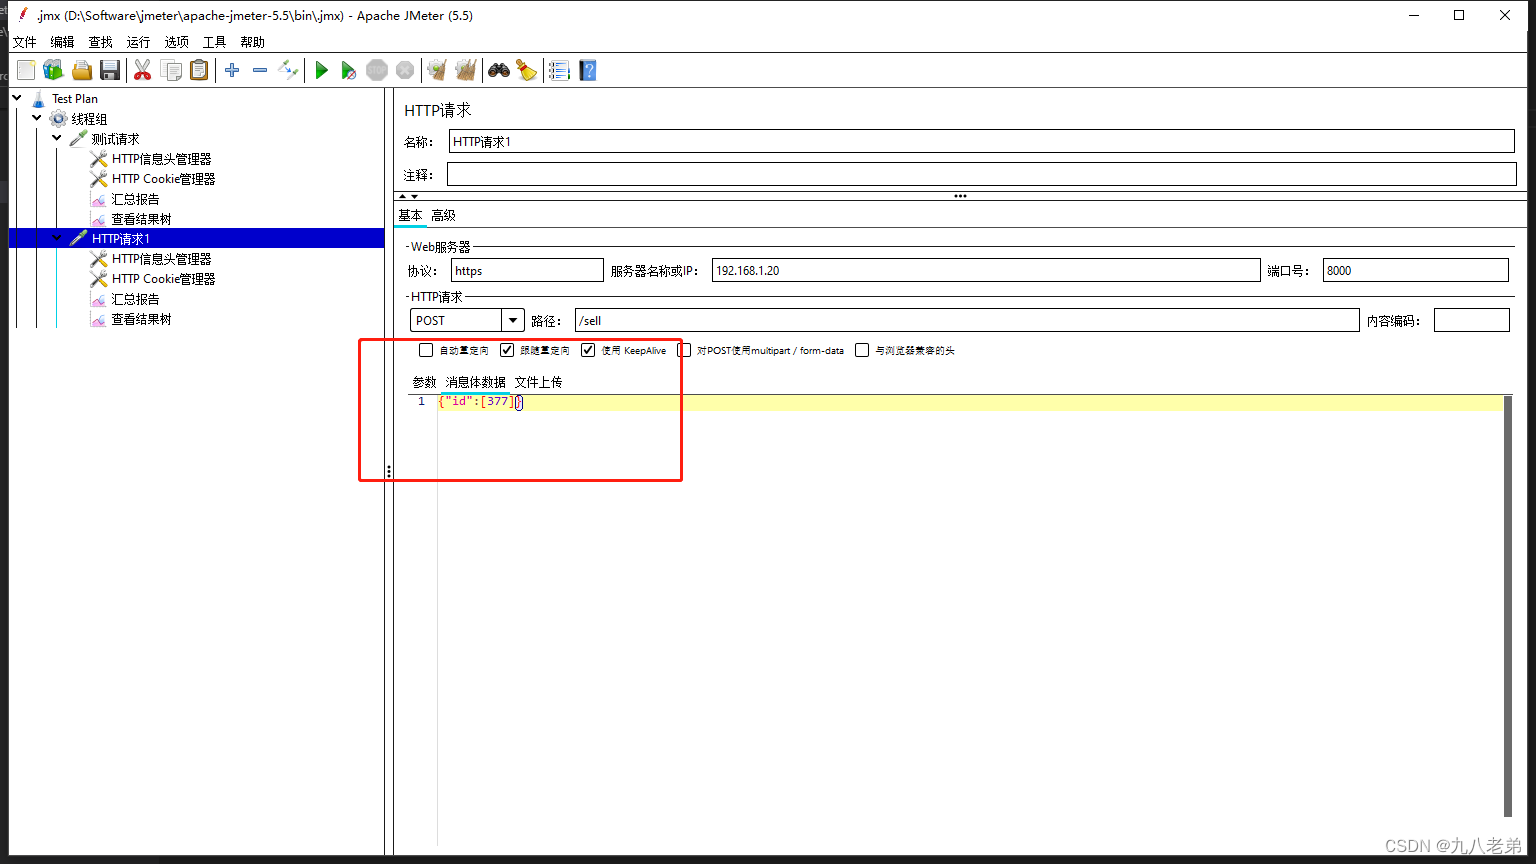Switch to the 参数 tab

pos(424,382)
